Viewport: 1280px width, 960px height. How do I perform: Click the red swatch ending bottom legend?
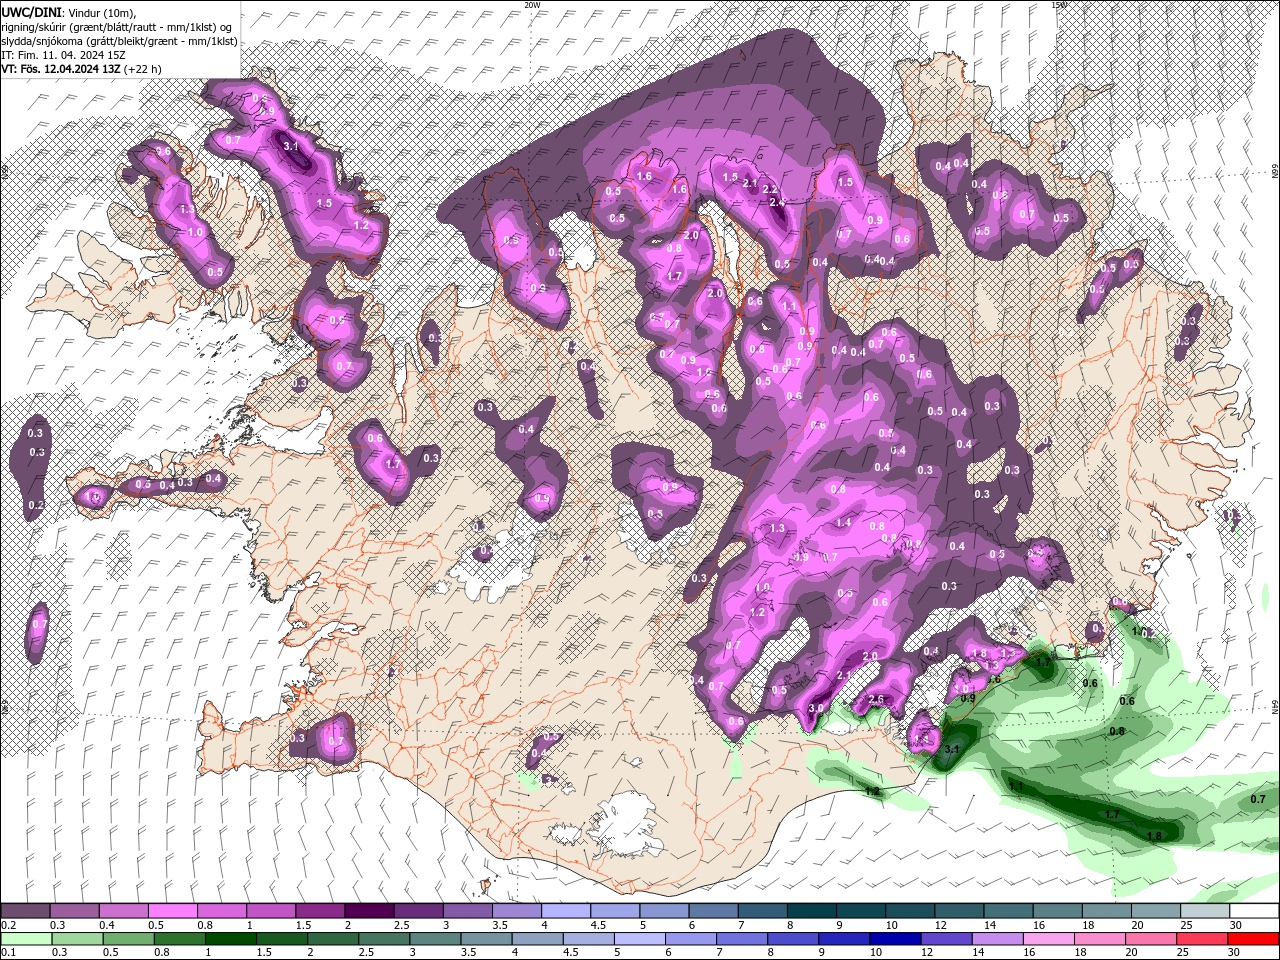coord(1253,939)
